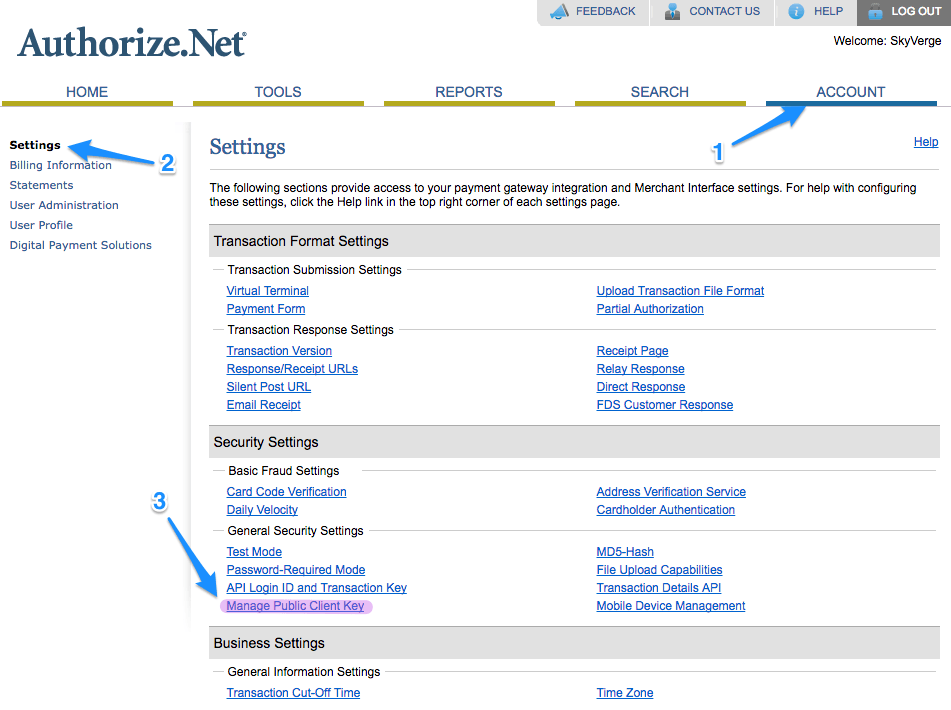Go to the HOME tab
This screenshot has height=710, width=951.
(x=87, y=92)
